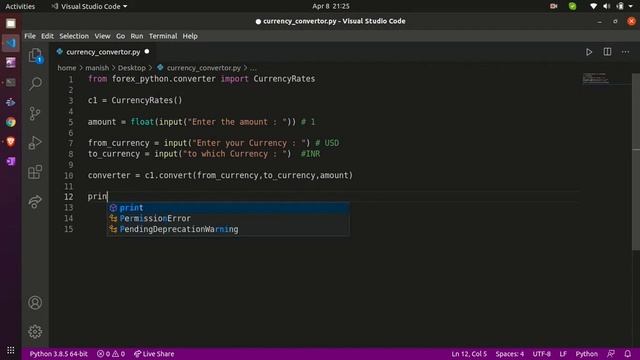This screenshot has width=640, height=360.
Task: Open the Edit menu
Action: 47,36
